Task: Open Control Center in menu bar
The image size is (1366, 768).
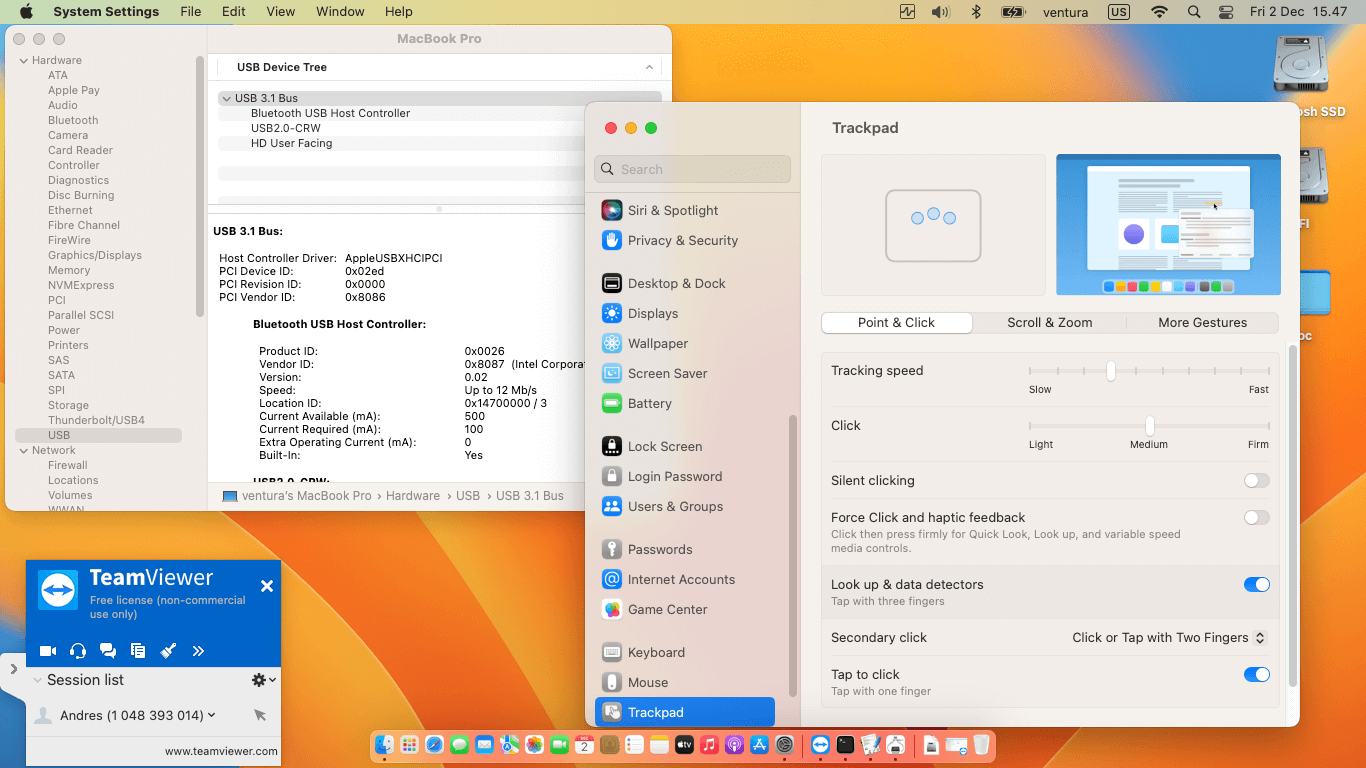Action: click(1226, 12)
